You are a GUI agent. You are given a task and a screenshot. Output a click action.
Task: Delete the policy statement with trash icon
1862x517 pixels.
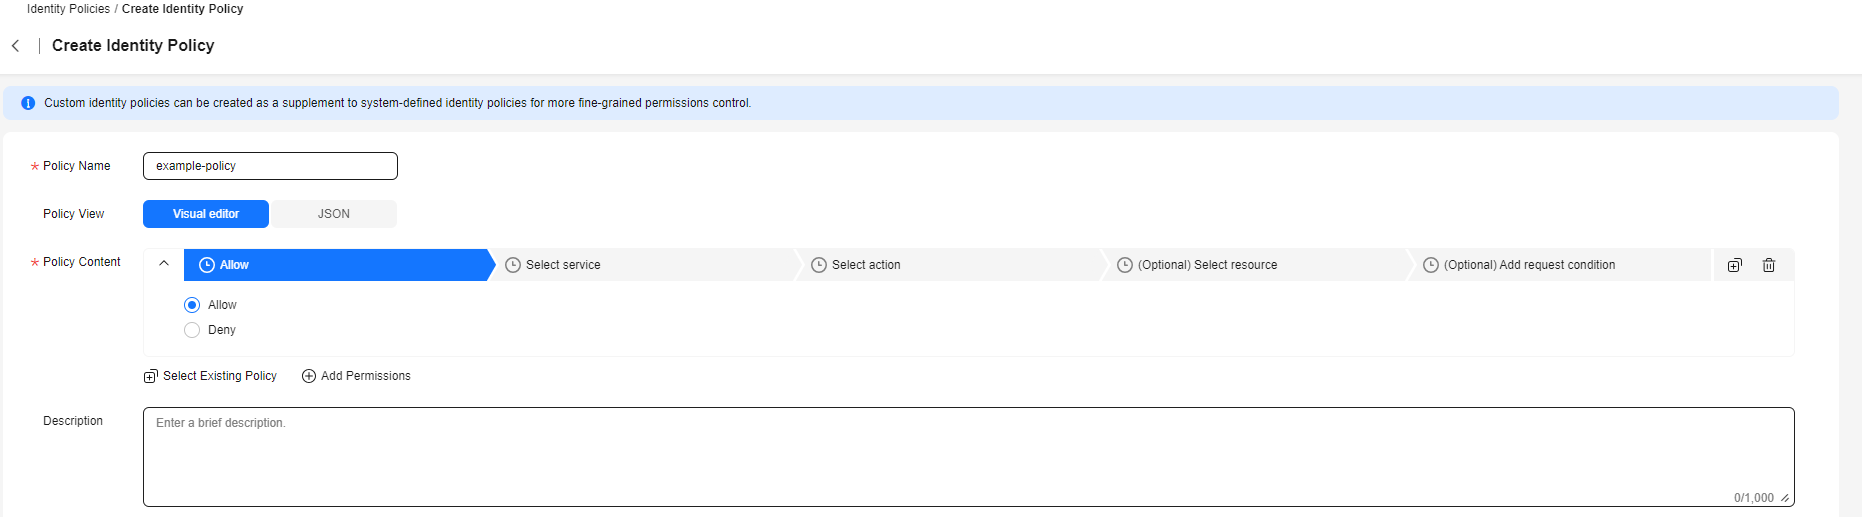(1769, 265)
